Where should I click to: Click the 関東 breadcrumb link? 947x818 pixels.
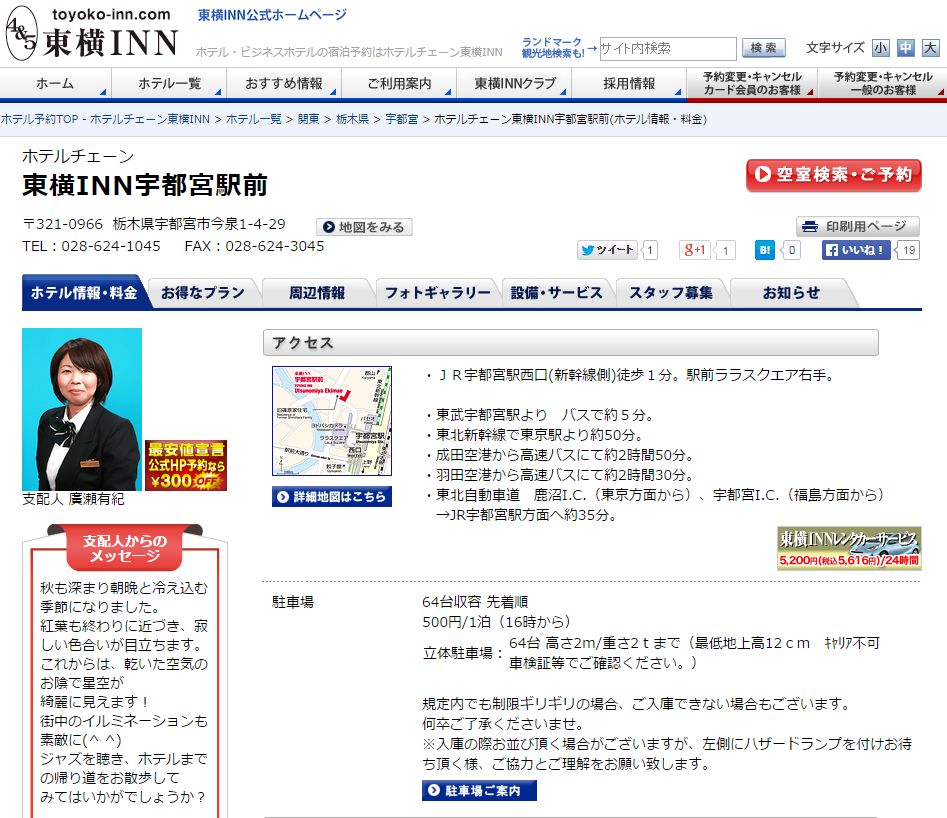pos(309,119)
